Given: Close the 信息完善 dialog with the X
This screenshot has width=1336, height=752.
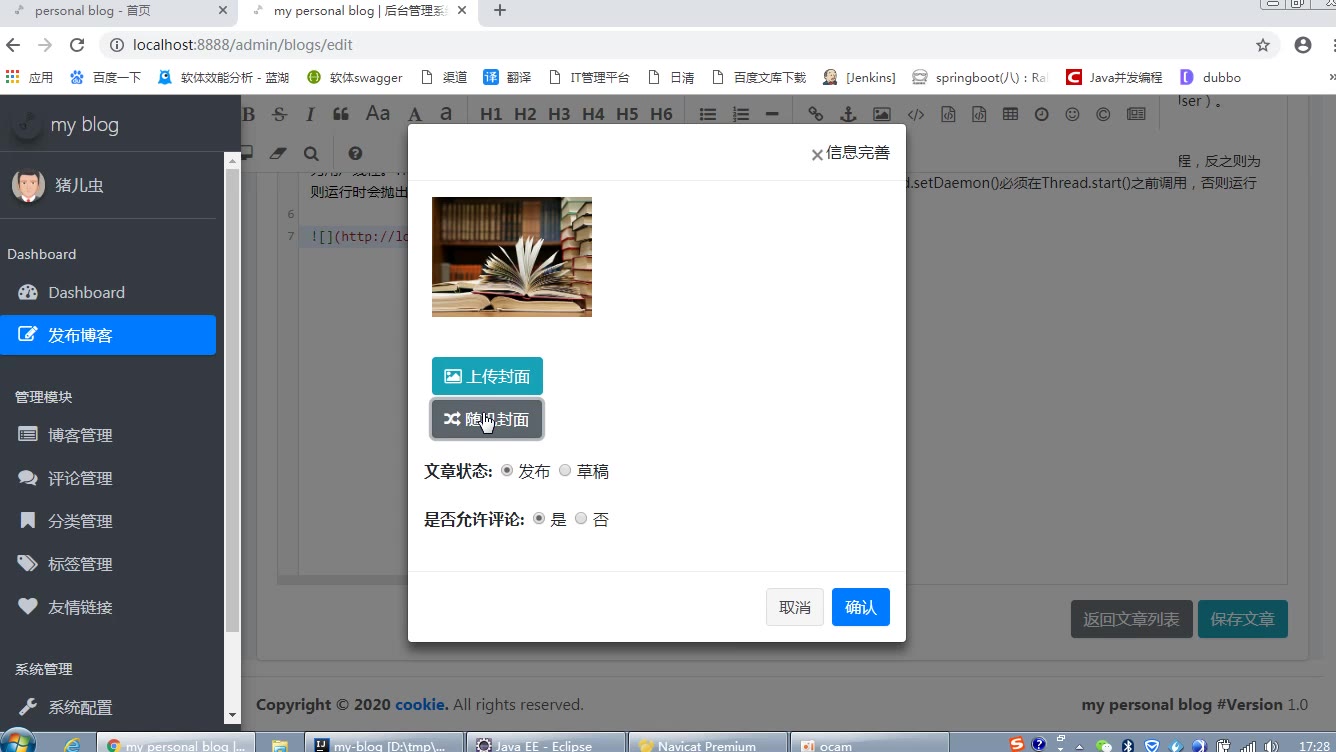Looking at the screenshot, I should click(817, 154).
